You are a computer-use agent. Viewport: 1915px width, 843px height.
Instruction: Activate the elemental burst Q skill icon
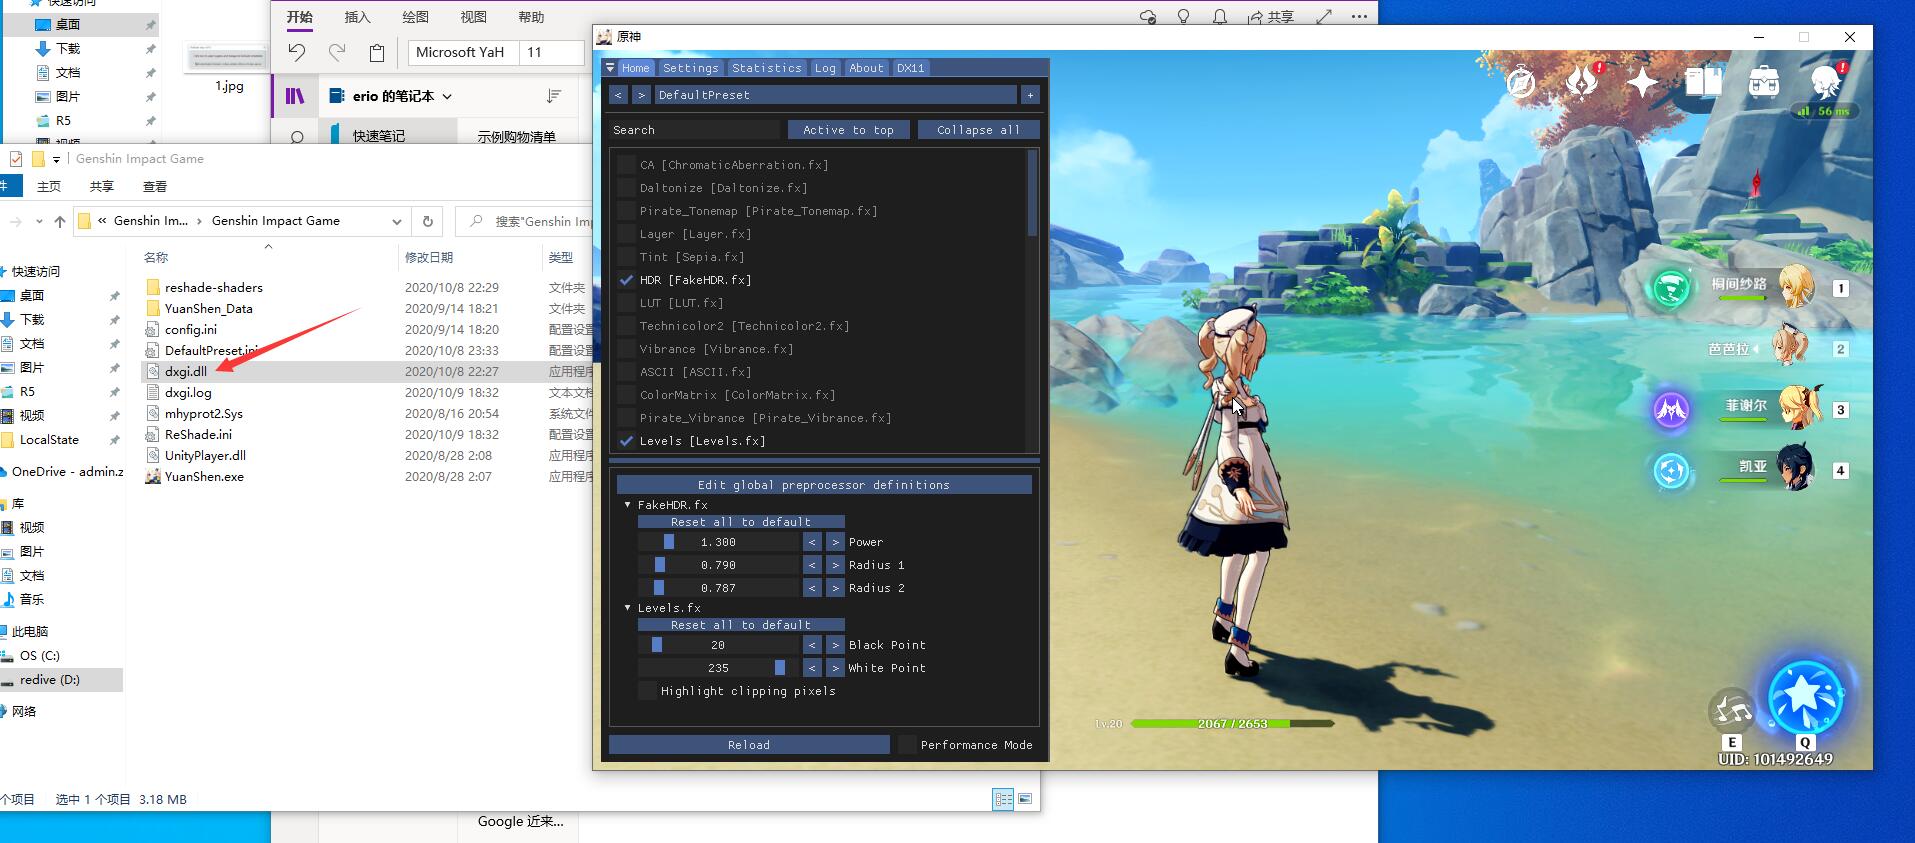click(1805, 697)
